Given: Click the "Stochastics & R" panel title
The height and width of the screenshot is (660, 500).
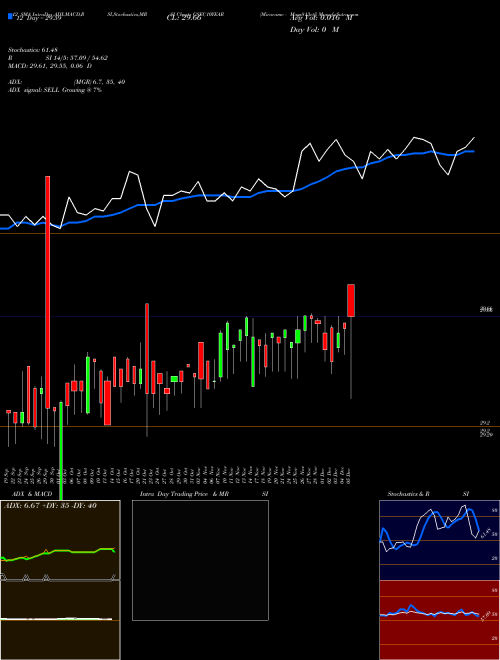Looking at the screenshot, I should tap(409, 494).
